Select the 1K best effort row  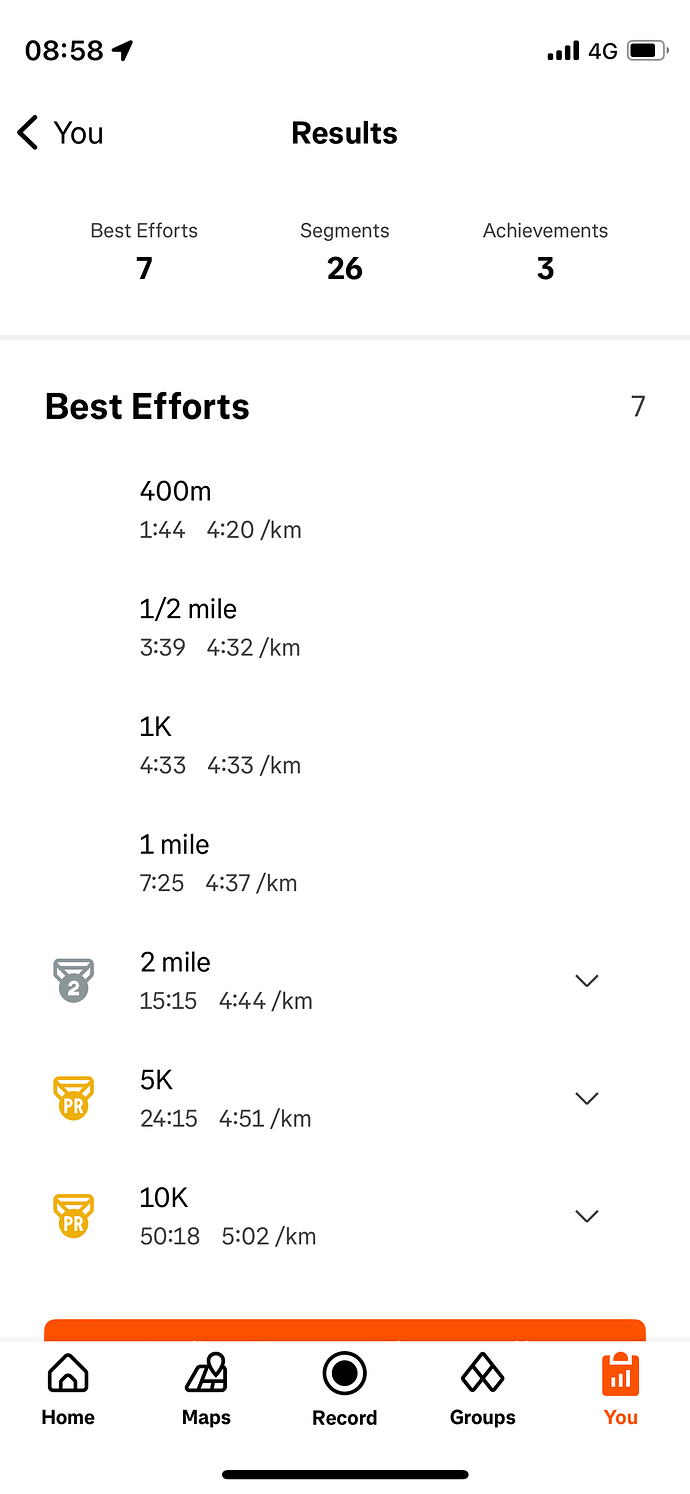click(x=220, y=745)
